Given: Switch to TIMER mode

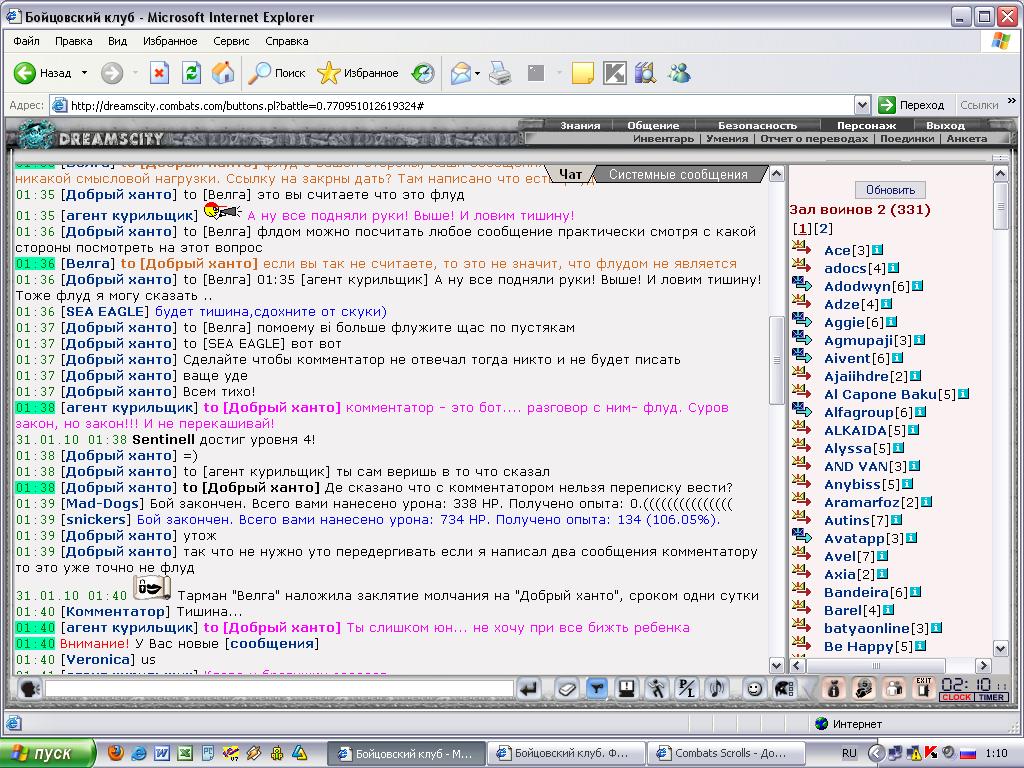Looking at the screenshot, I should point(991,697).
